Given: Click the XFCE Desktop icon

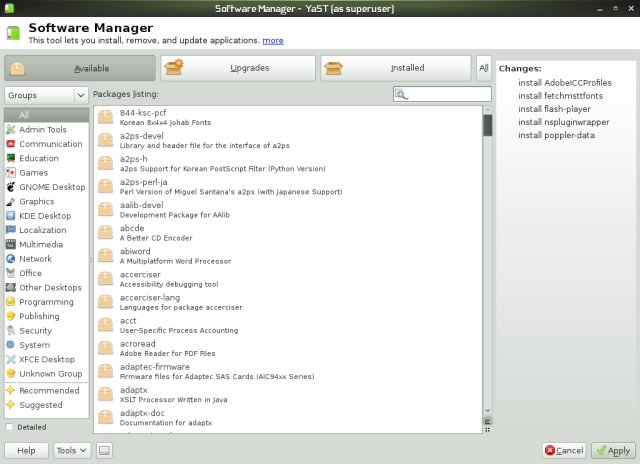Looking at the screenshot, I should 11,360.
